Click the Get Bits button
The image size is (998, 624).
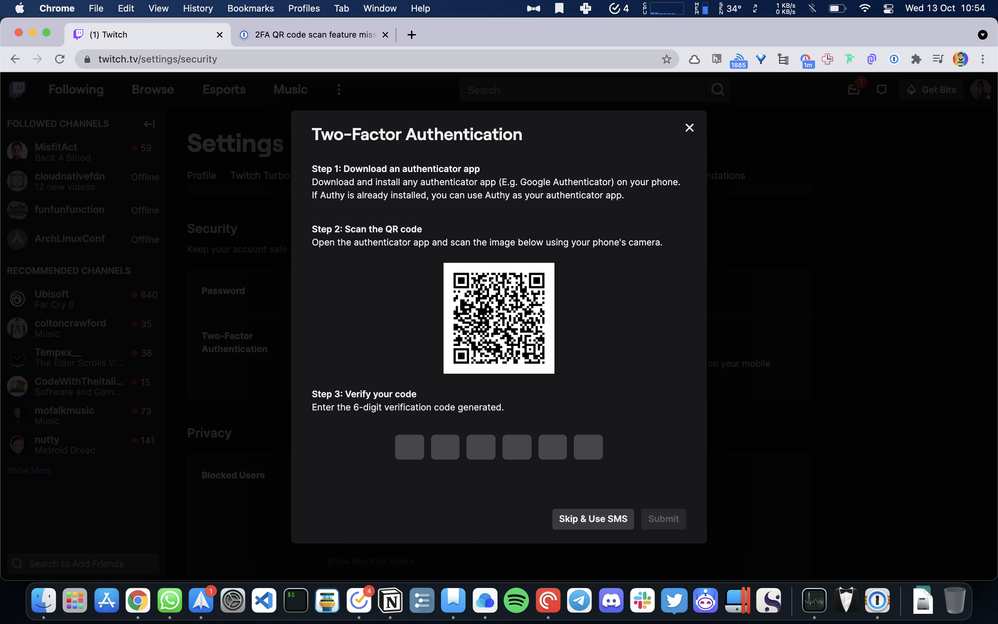click(x=930, y=90)
